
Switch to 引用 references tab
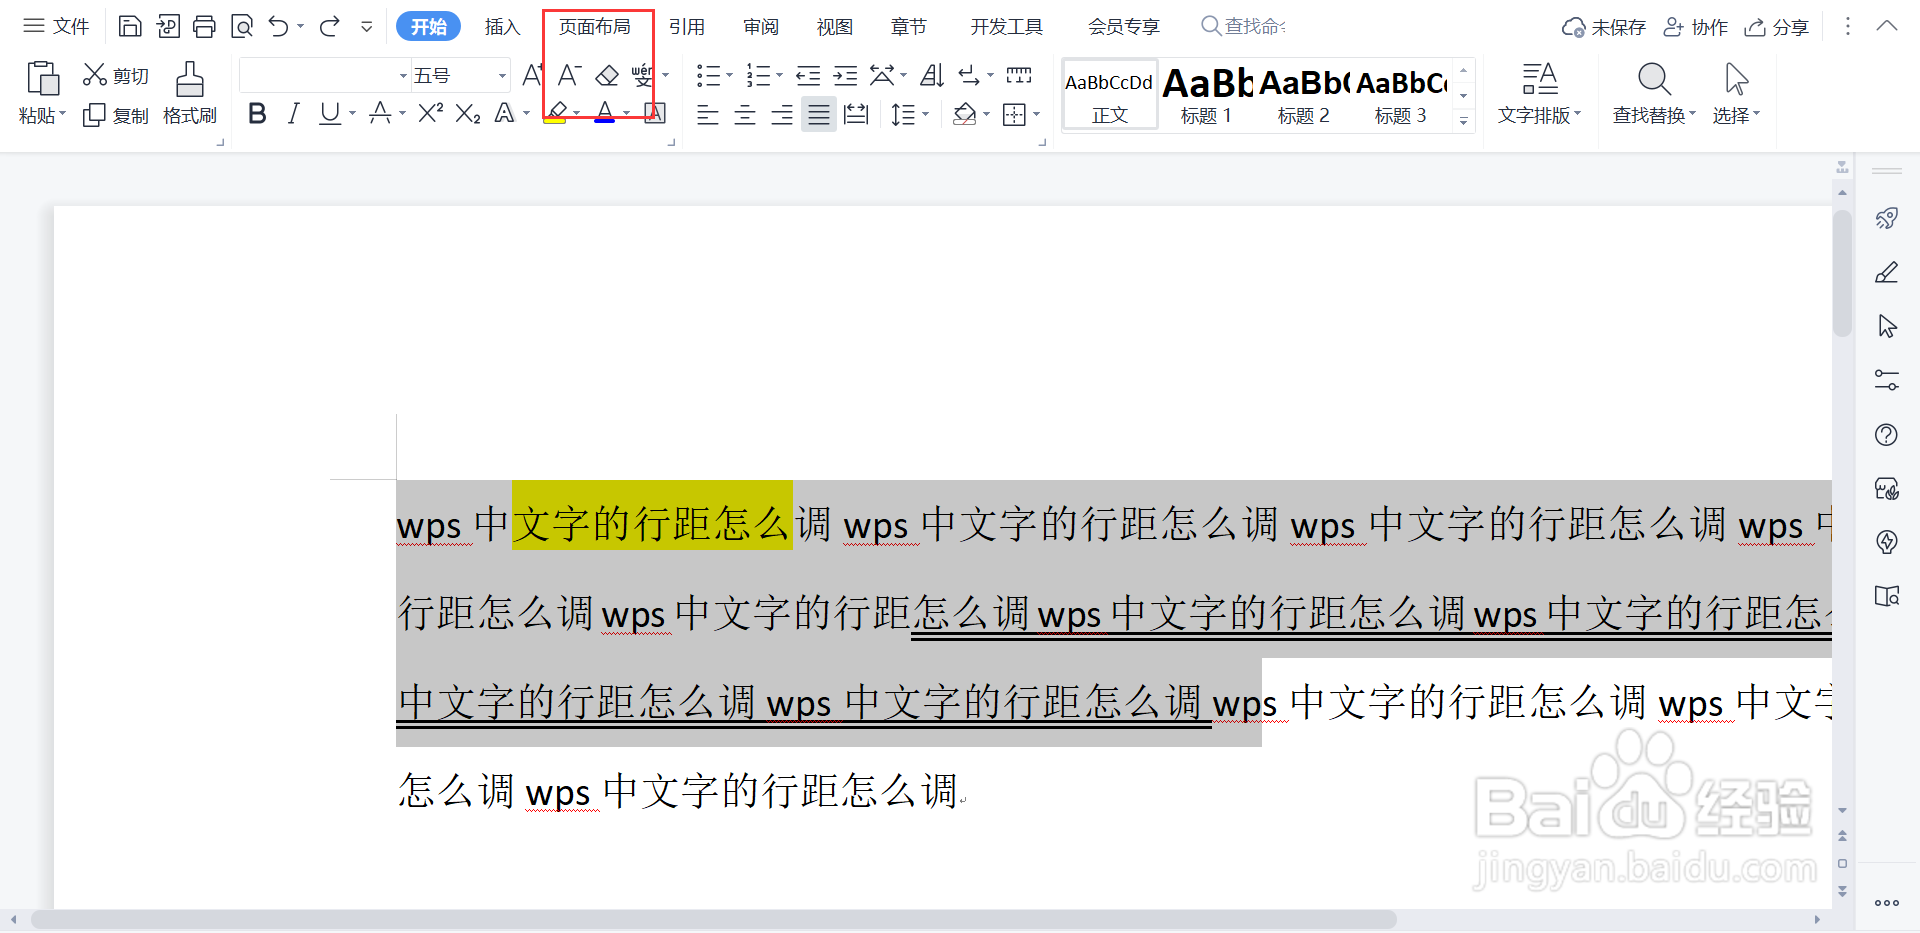(687, 27)
